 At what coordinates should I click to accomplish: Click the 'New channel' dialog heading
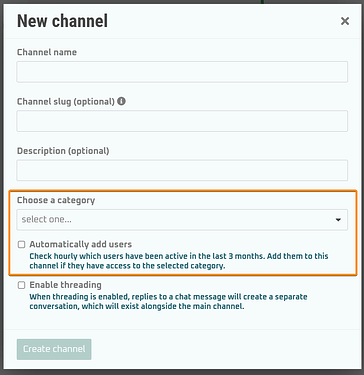62,21
